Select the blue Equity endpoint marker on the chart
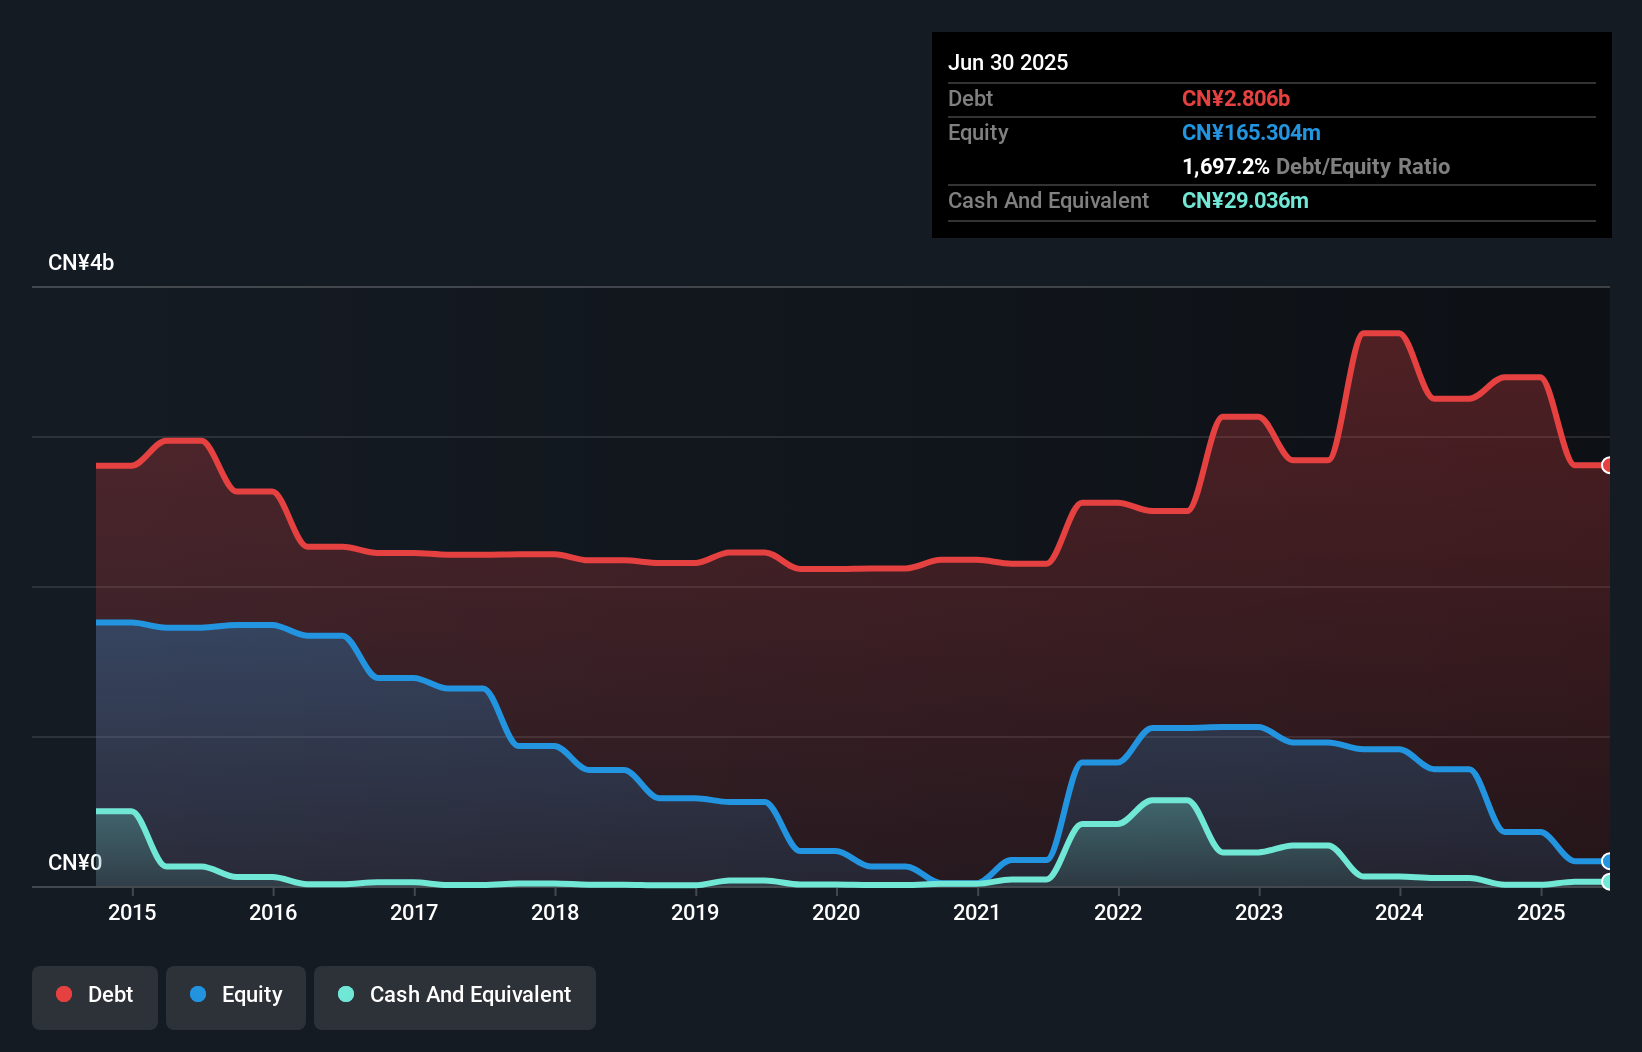Viewport: 1642px width, 1052px height. pyautogui.click(x=1607, y=861)
